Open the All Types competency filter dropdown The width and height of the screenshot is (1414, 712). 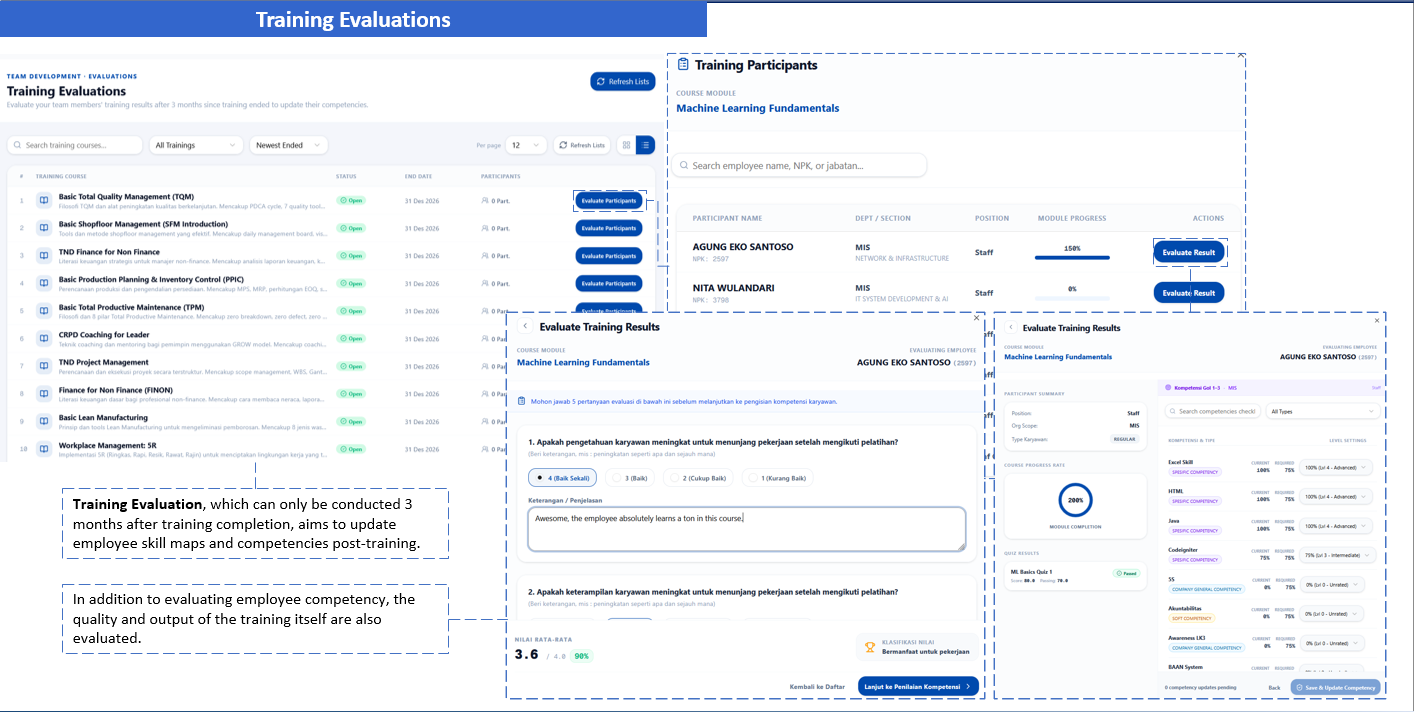pyautogui.click(x=1323, y=411)
